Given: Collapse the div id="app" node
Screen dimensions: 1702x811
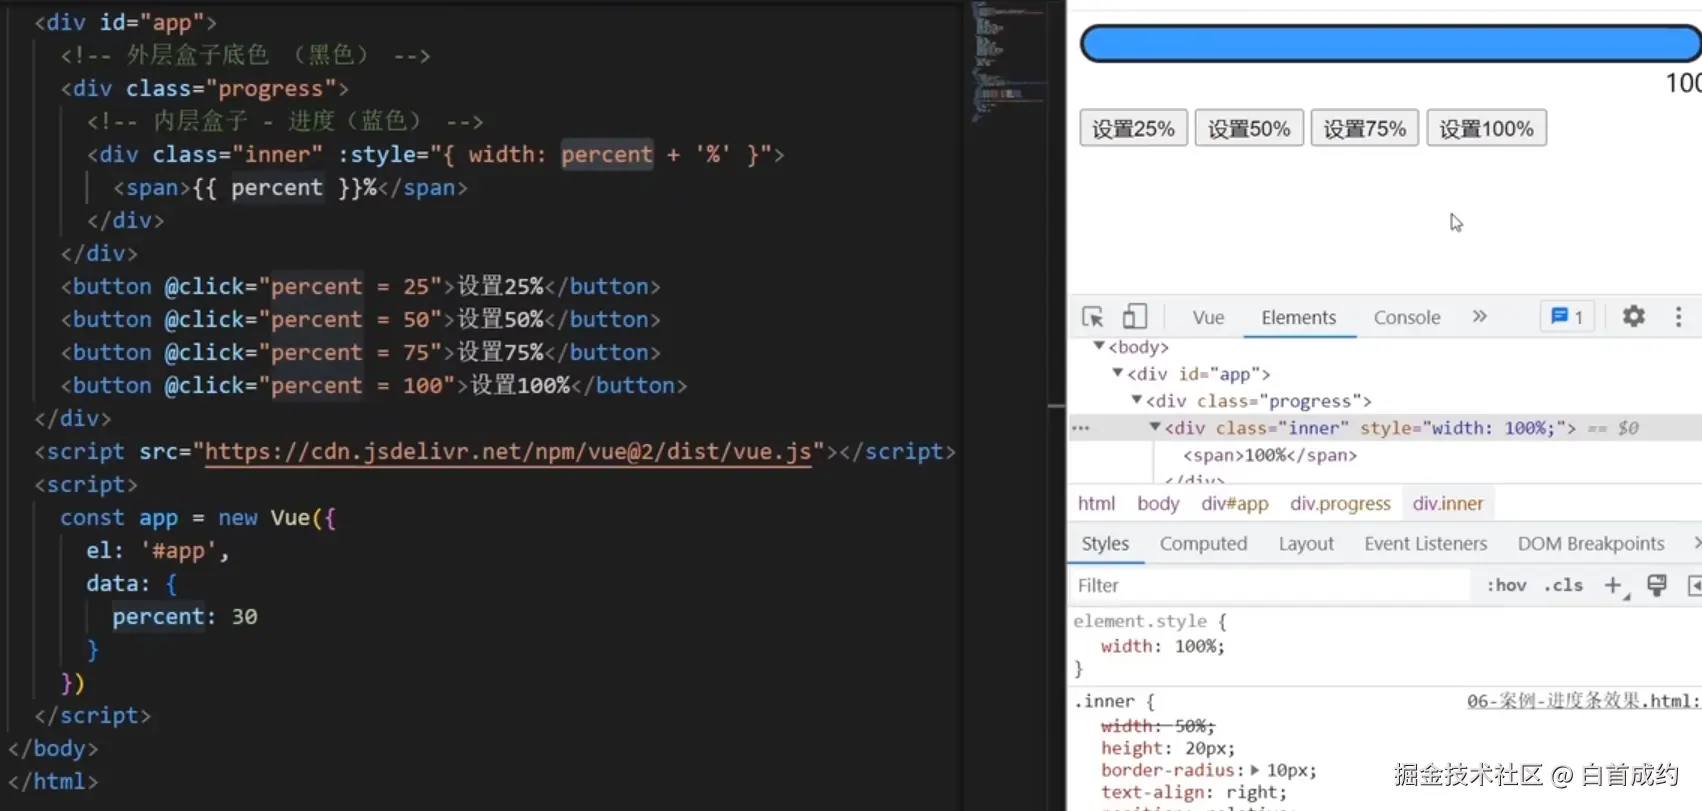Looking at the screenshot, I should pos(1118,373).
